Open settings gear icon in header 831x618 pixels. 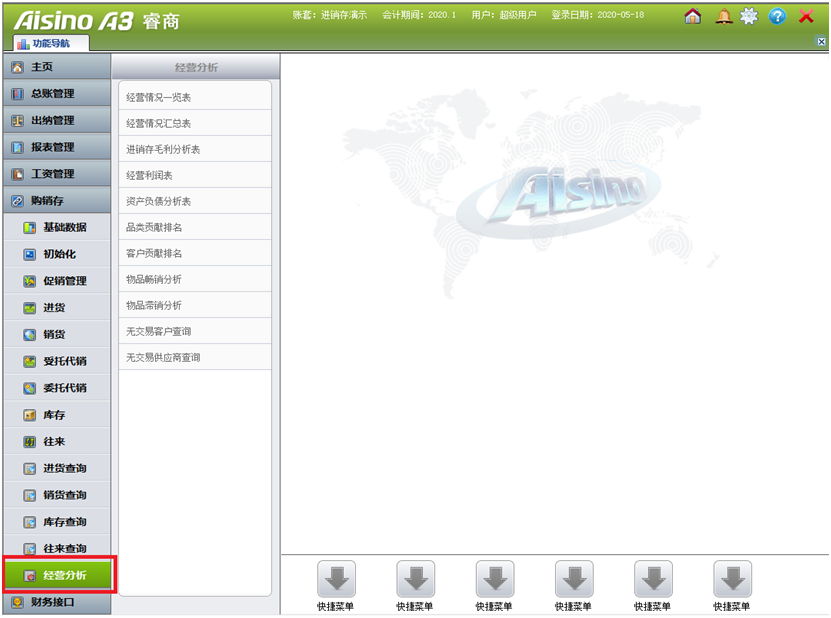[749, 16]
